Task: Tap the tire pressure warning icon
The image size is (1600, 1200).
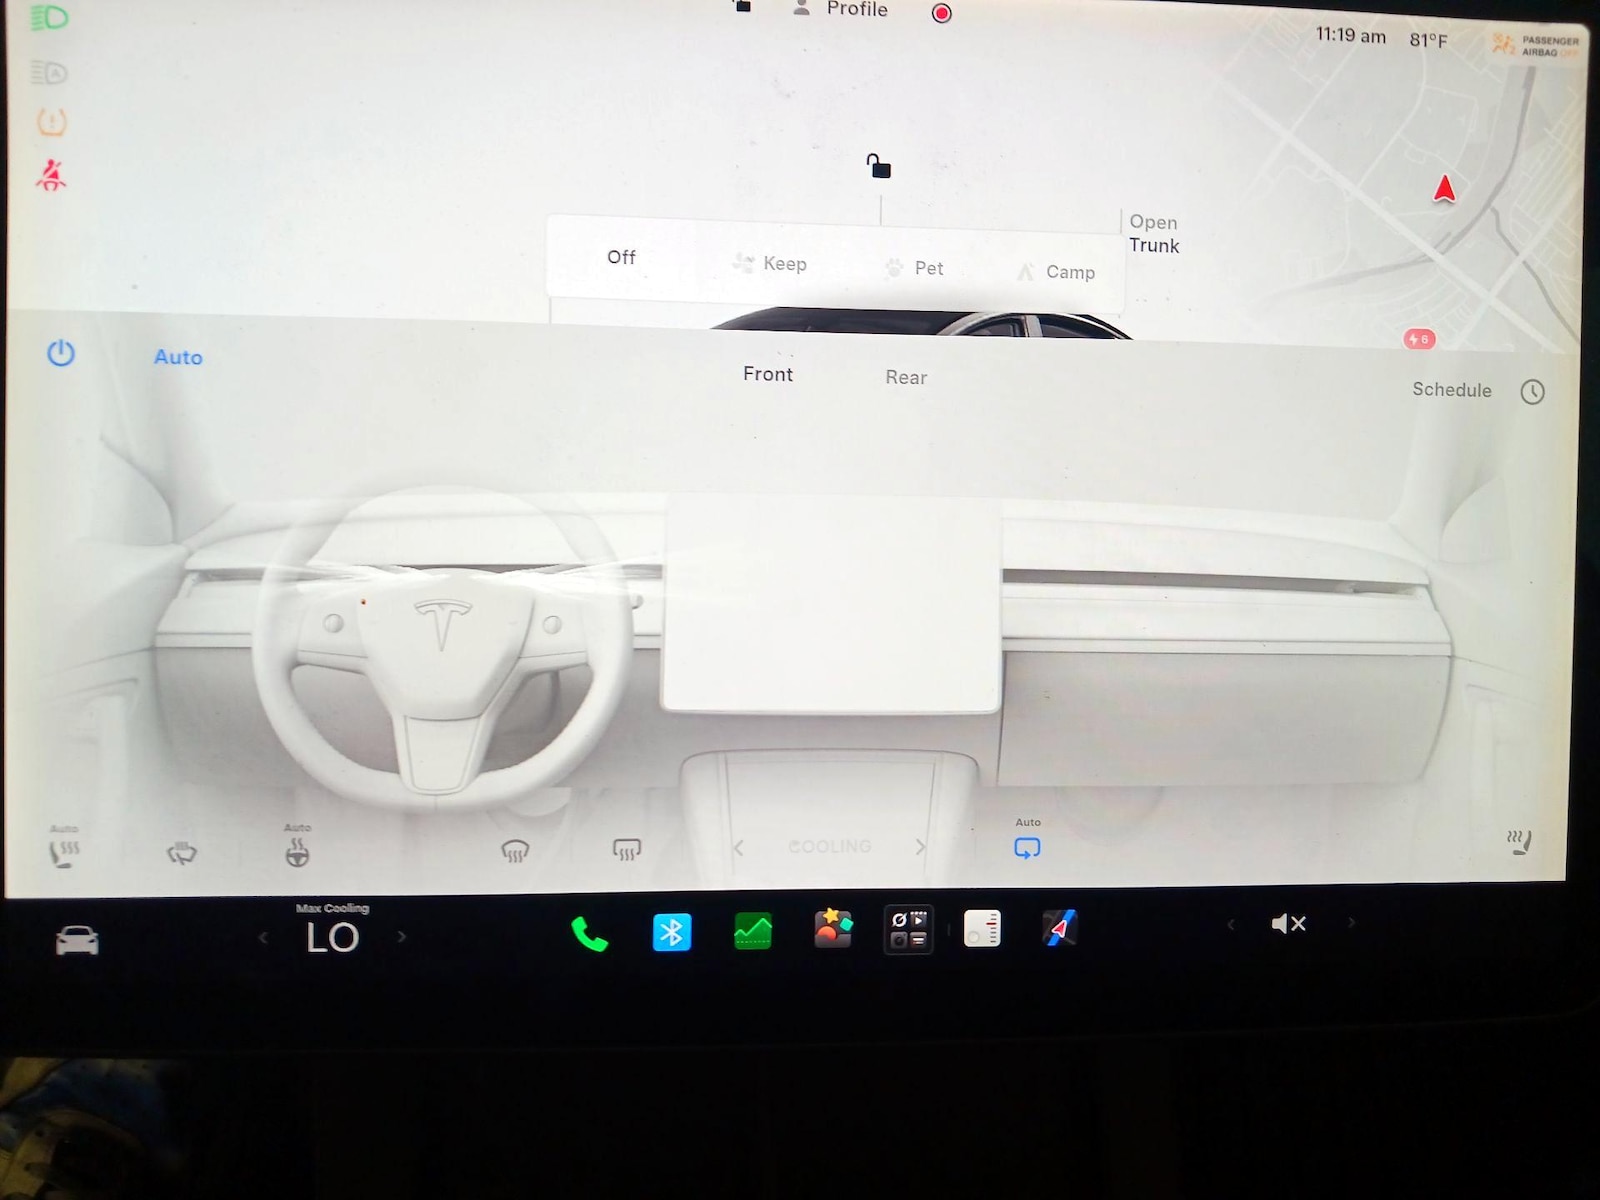Action: (51, 122)
